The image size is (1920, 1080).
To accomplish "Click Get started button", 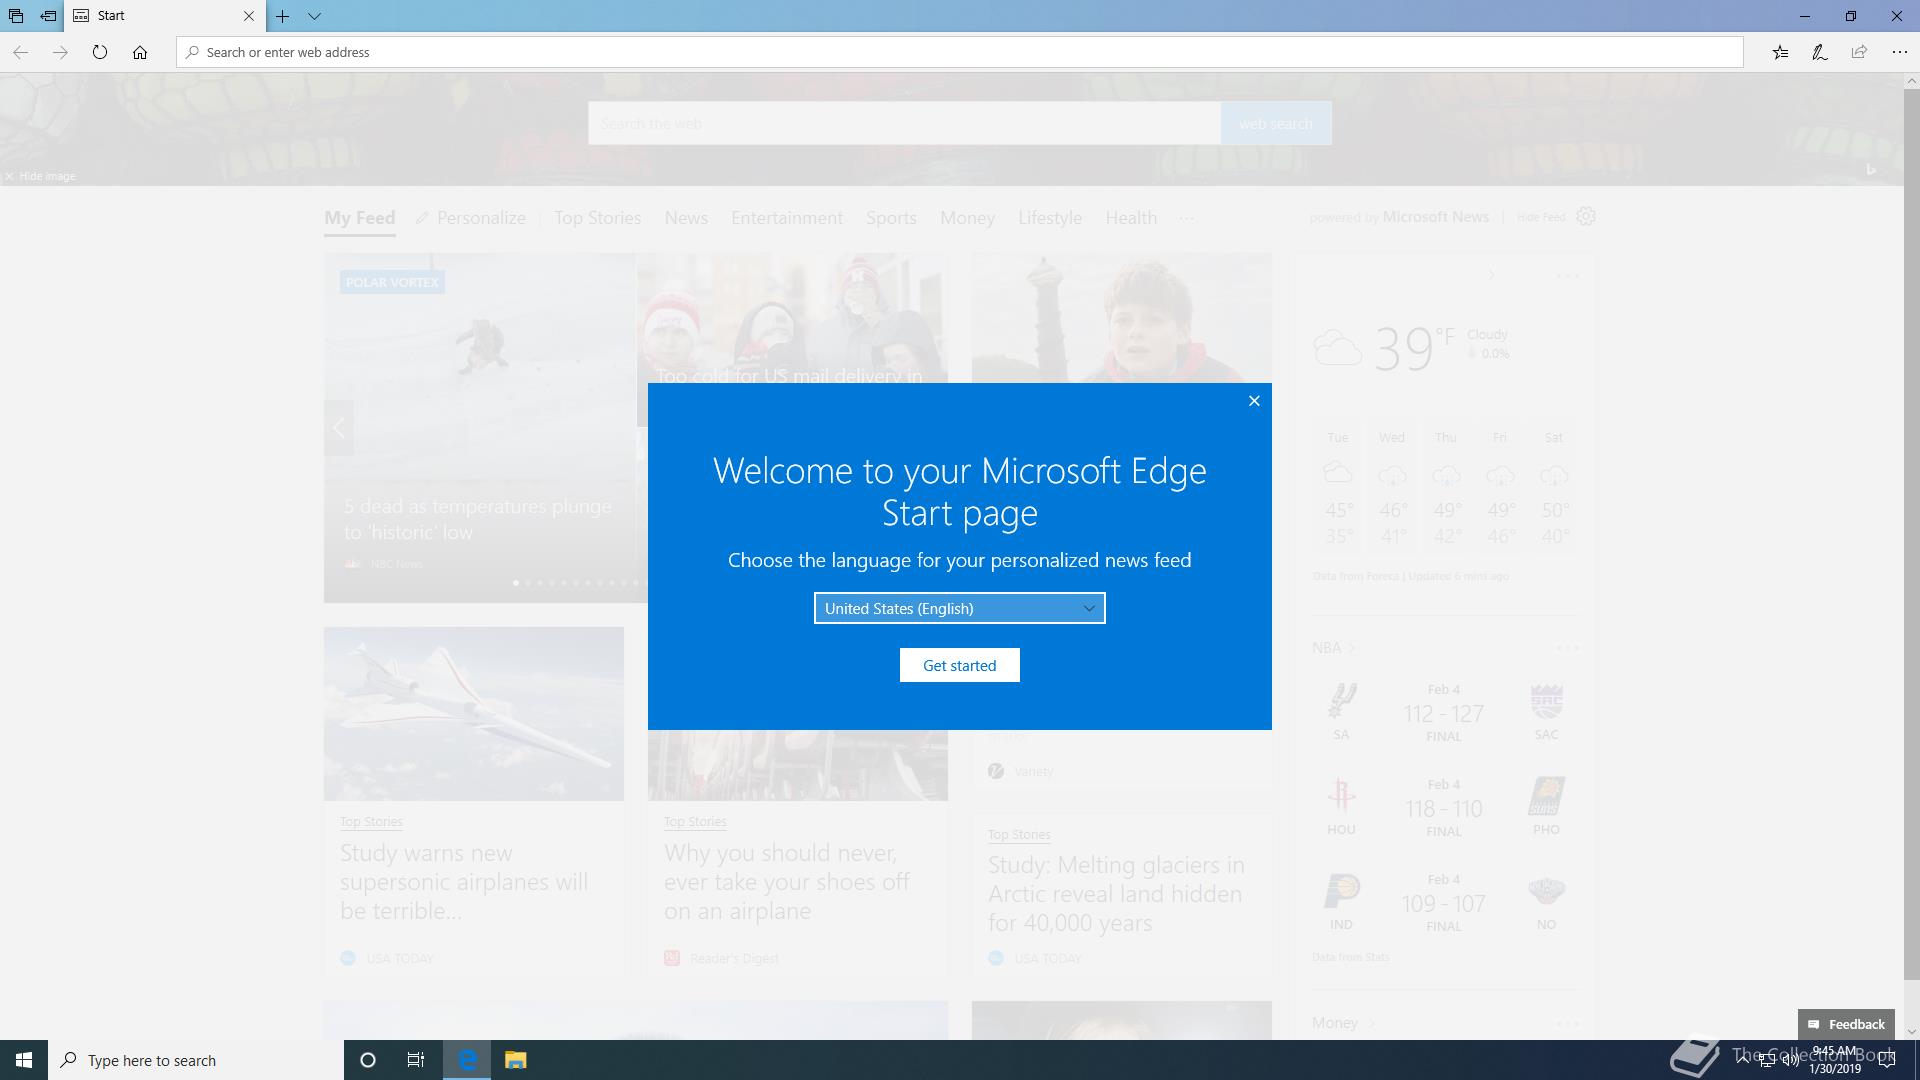I will pos(960,665).
